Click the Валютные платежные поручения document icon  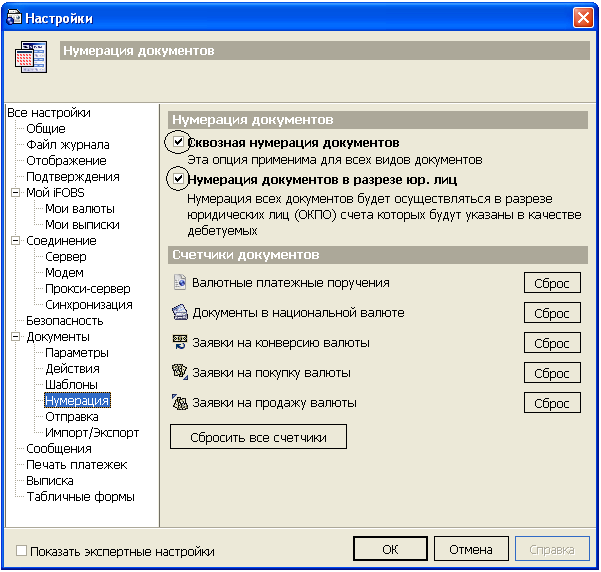(179, 283)
